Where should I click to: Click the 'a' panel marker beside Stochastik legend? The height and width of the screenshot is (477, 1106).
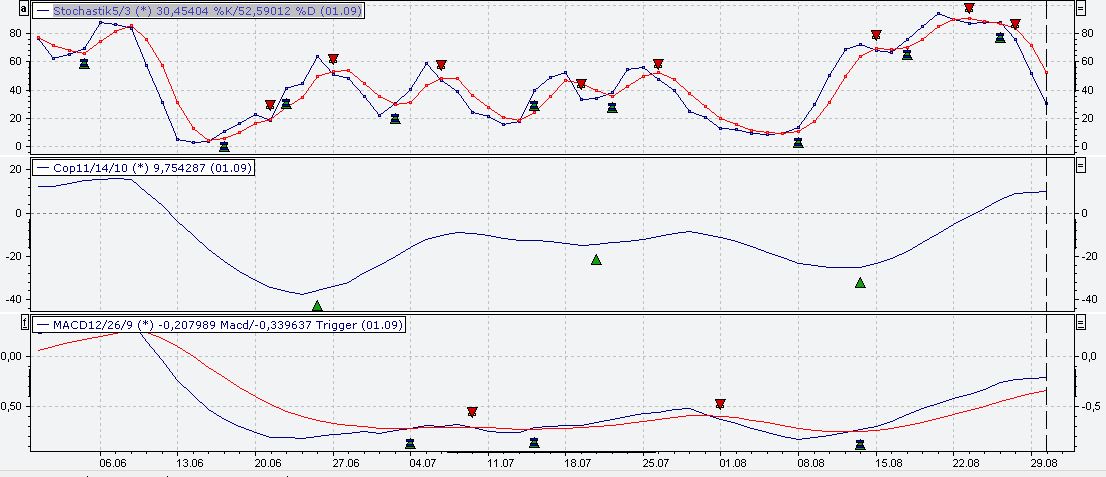tap(25, 10)
